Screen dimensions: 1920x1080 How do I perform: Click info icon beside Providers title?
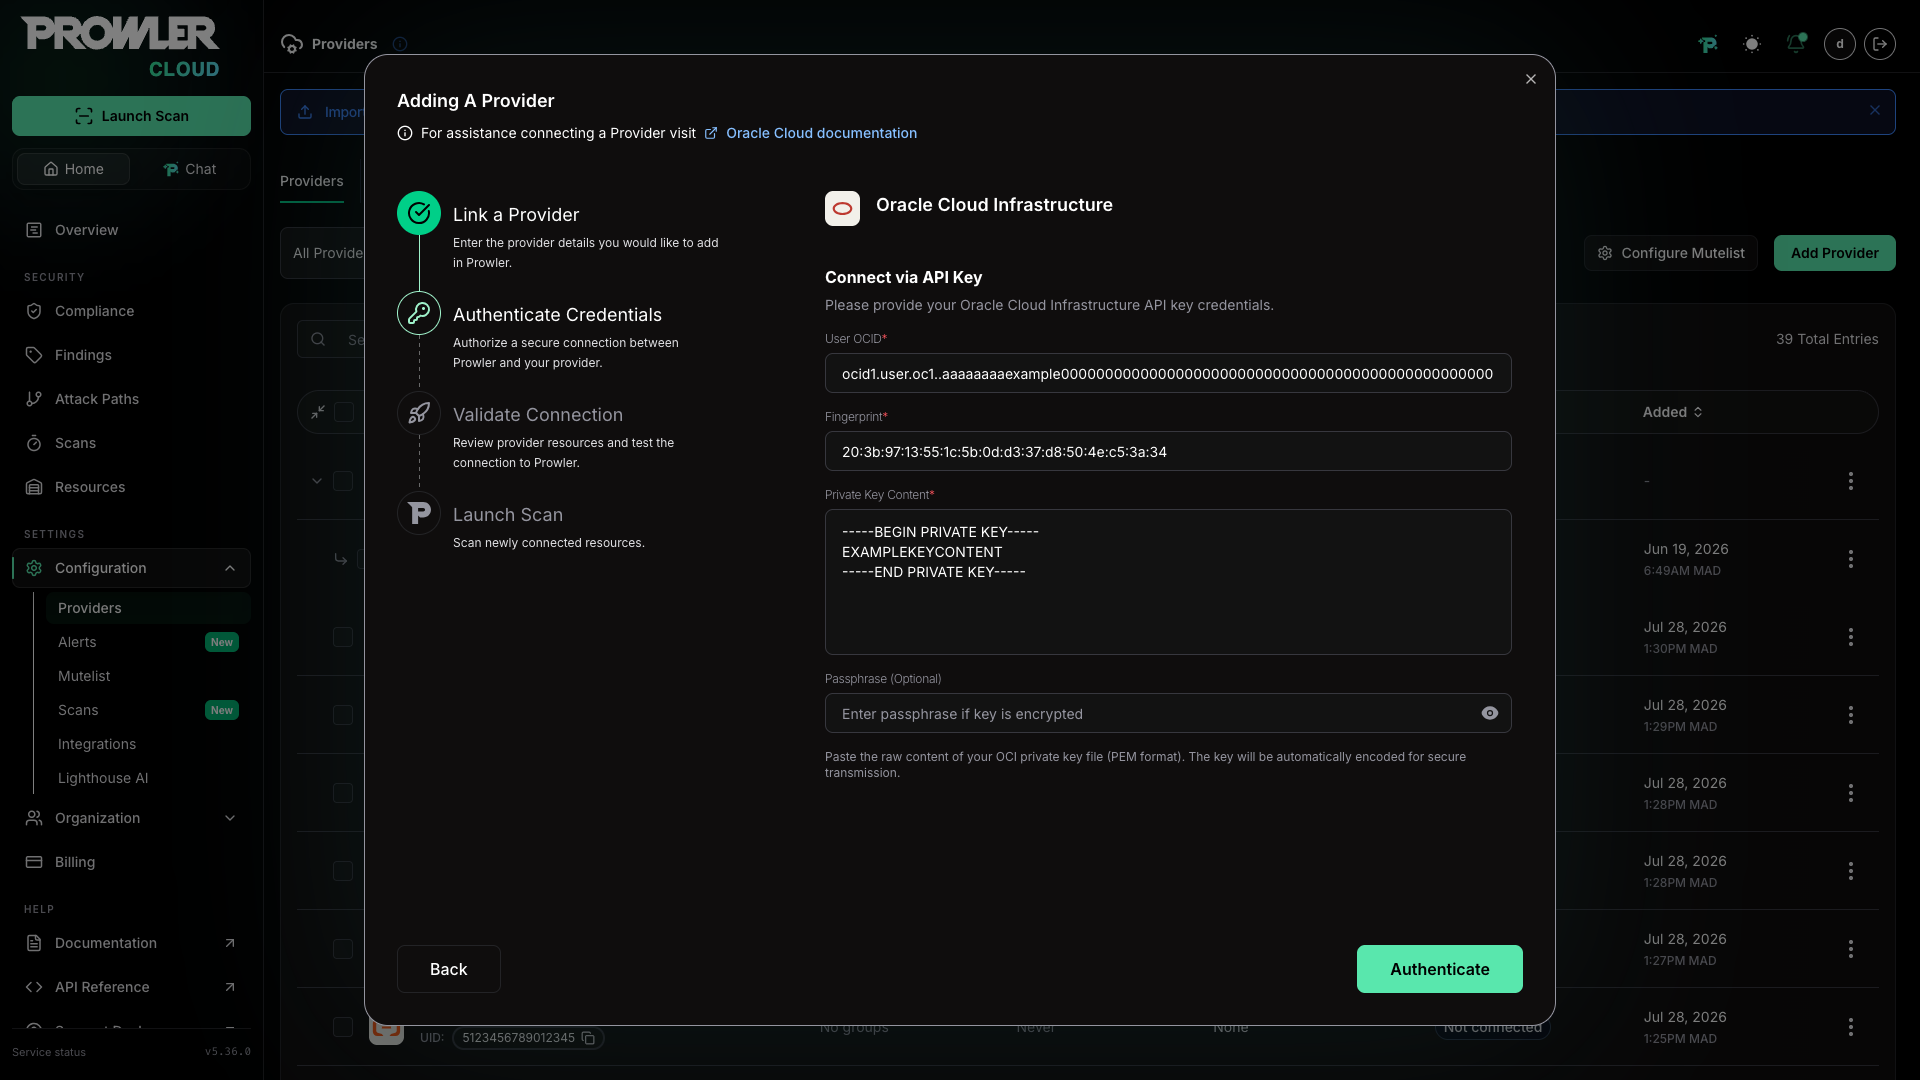point(400,44)
